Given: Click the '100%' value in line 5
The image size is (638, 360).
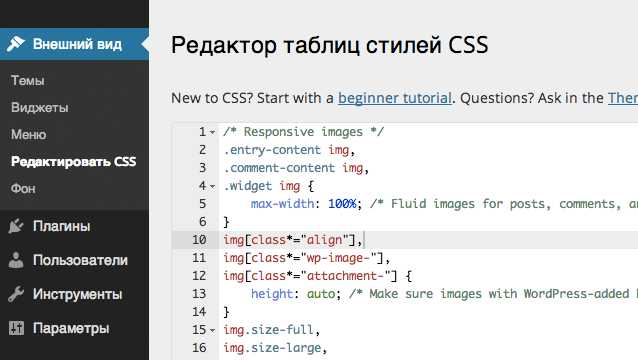Looking at the screenshot, I should click(342, 203).
